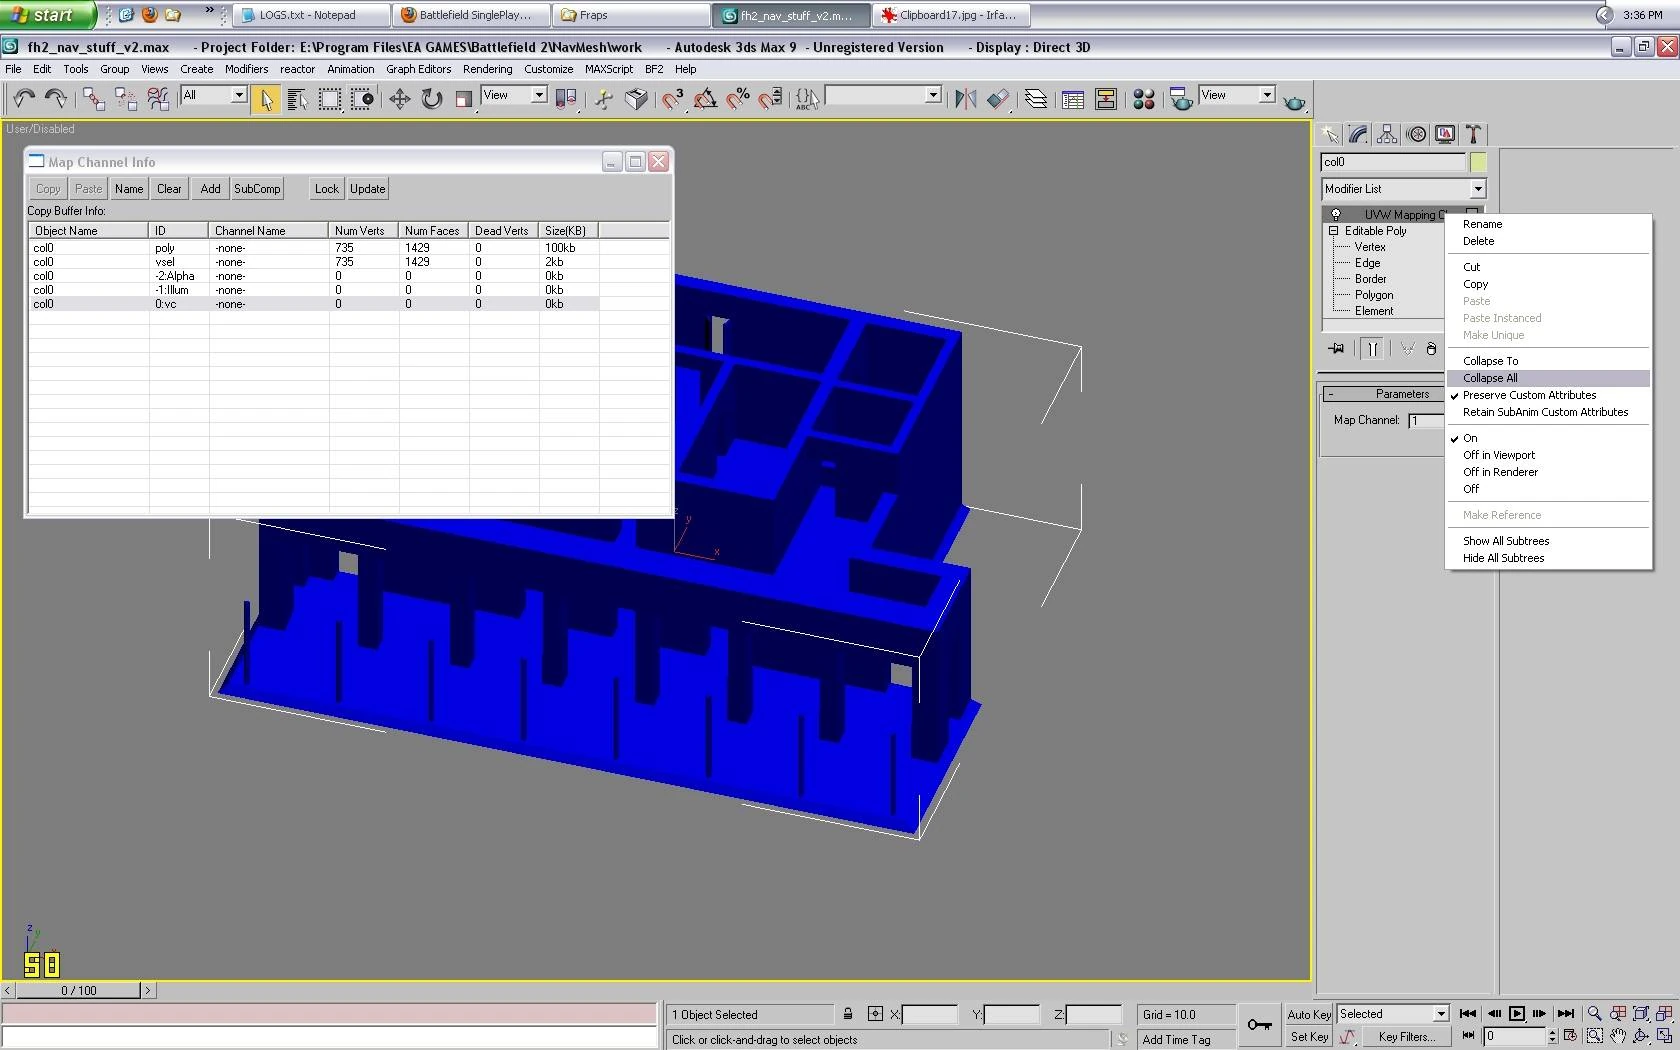Activate the Rotate tool
The image size is (1680, 1050).
click(x=432, y=98)
